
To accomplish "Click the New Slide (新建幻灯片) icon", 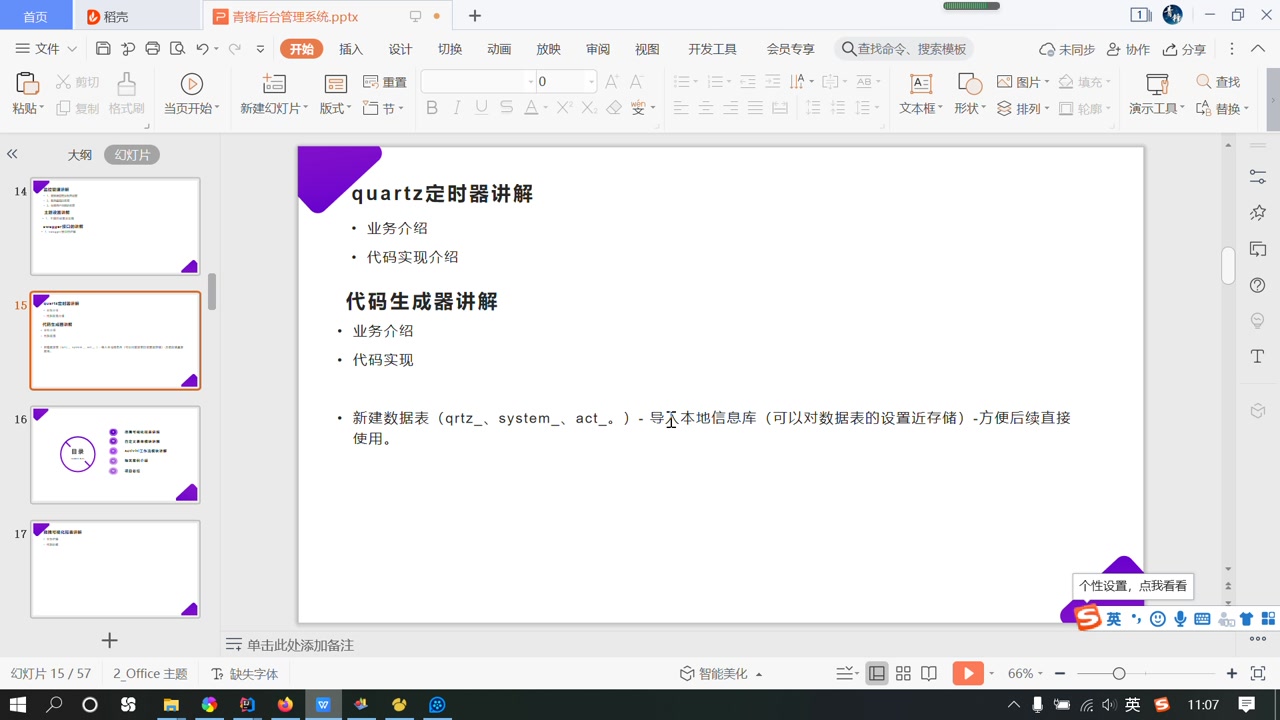I will 274,84.
